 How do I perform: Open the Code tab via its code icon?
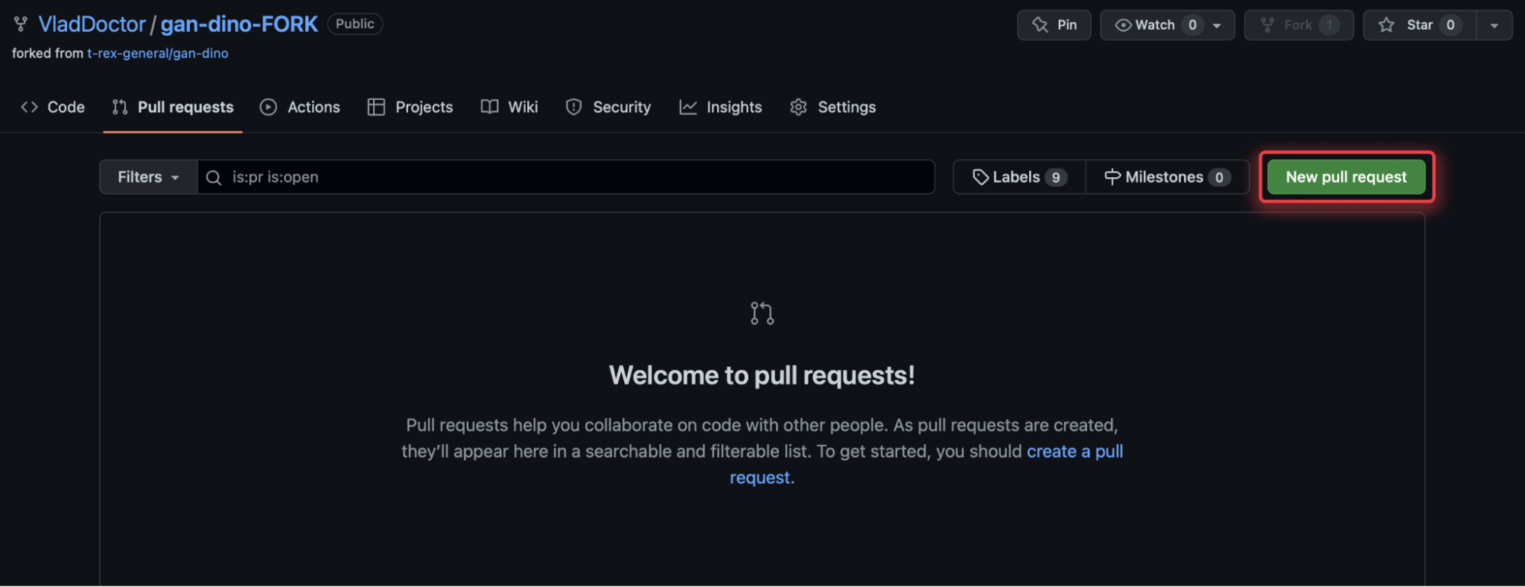(30, 106)
